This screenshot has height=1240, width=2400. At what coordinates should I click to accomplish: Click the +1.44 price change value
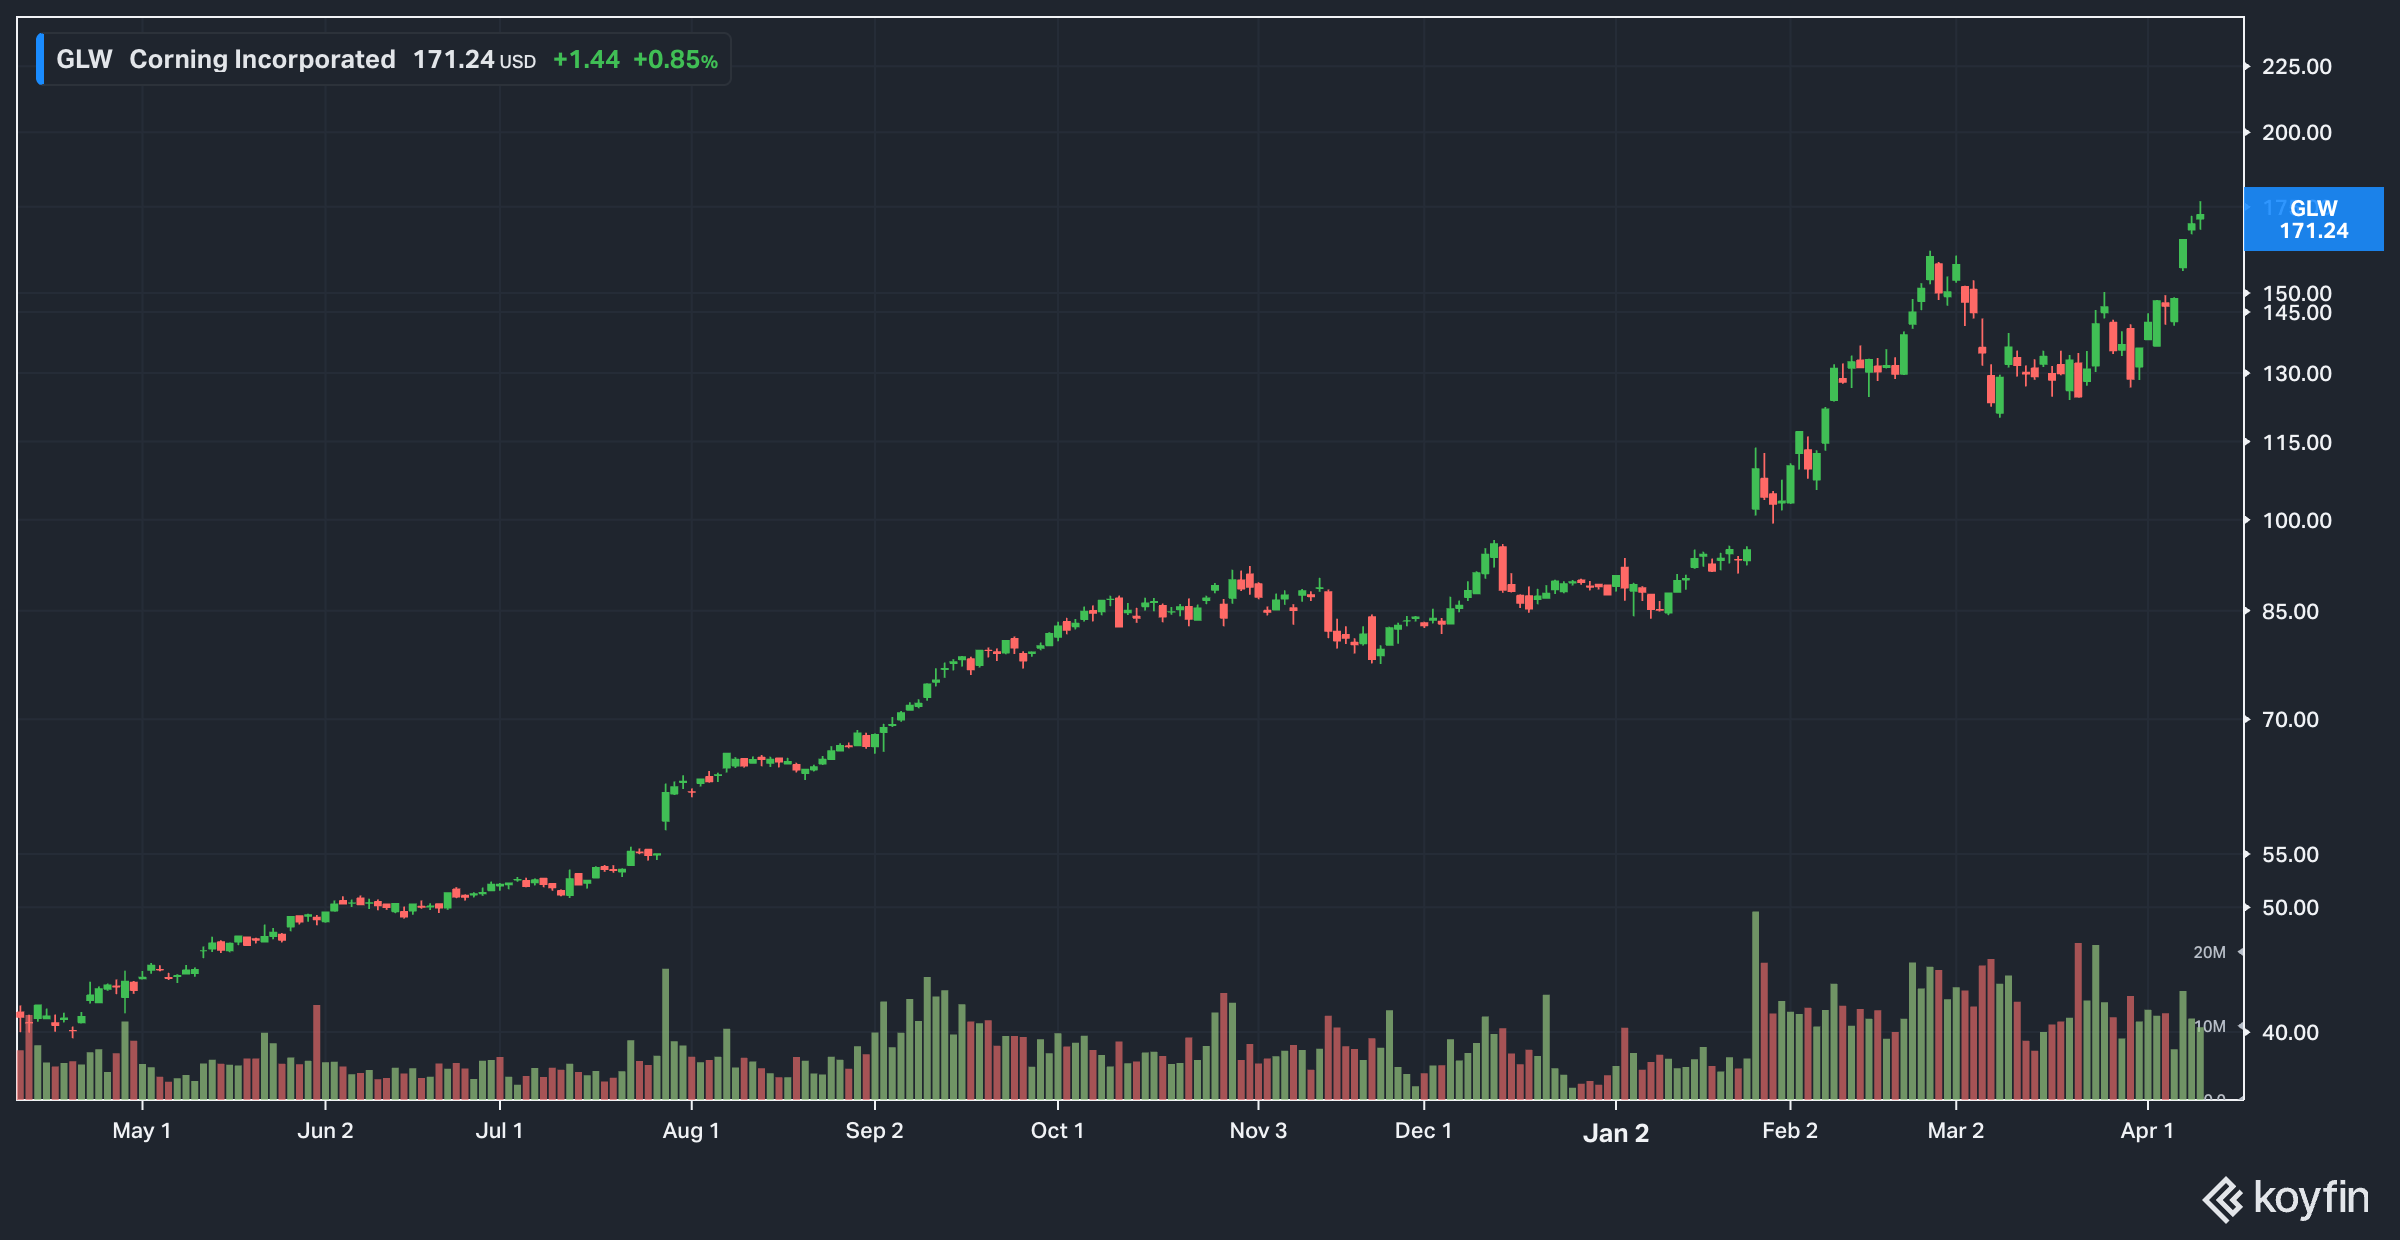click(586, 60)
